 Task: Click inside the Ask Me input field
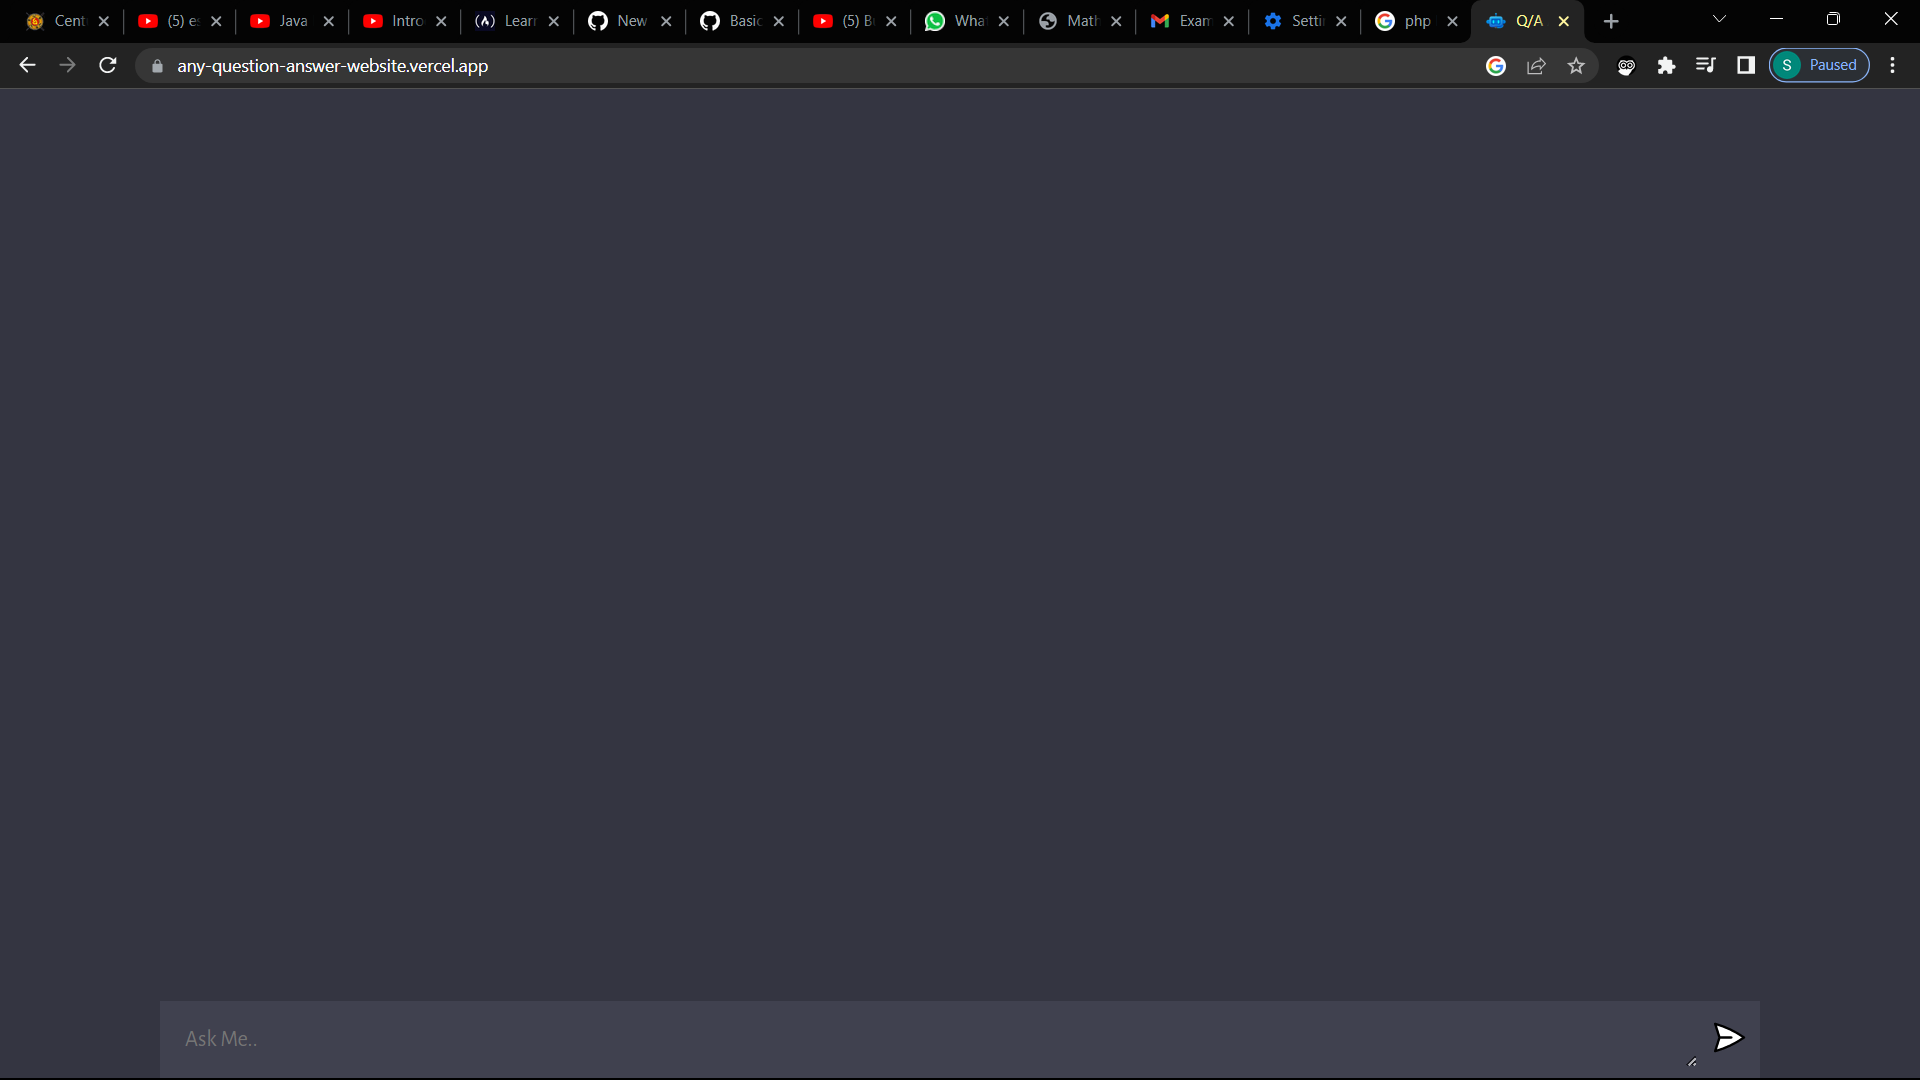[700, 1039]
